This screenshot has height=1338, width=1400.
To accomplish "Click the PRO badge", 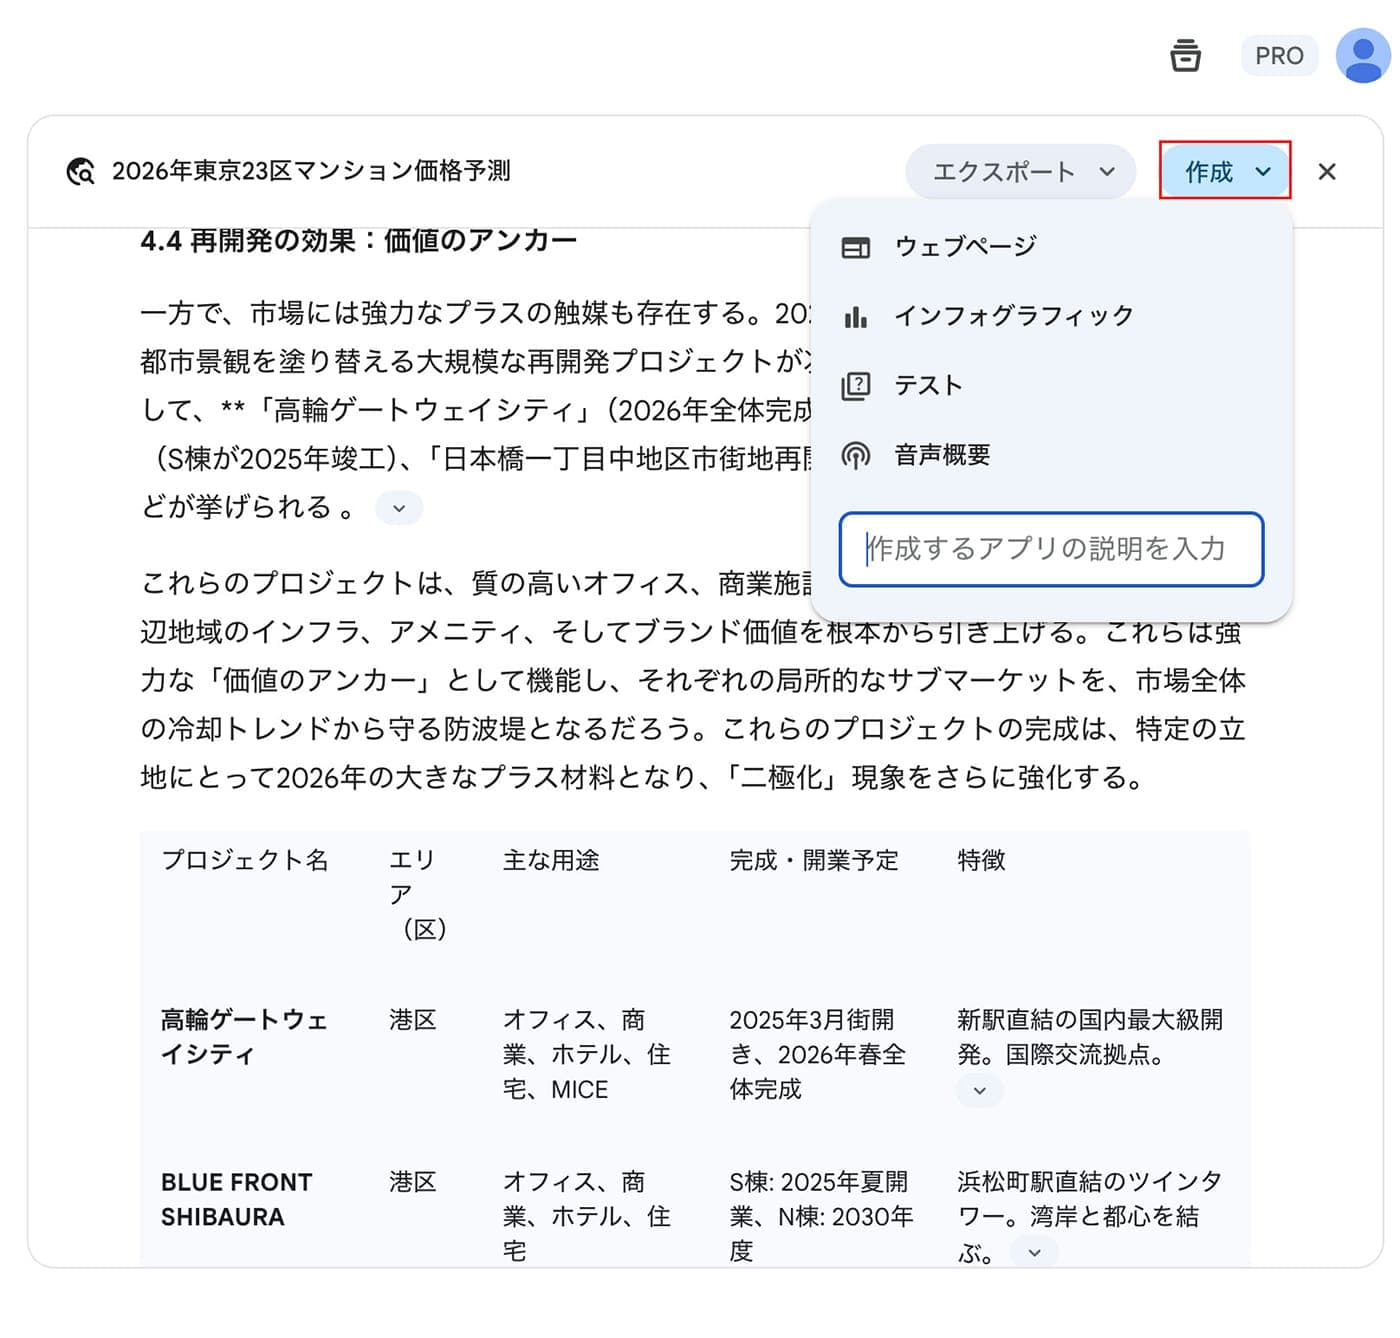I will coord(1279,56).
